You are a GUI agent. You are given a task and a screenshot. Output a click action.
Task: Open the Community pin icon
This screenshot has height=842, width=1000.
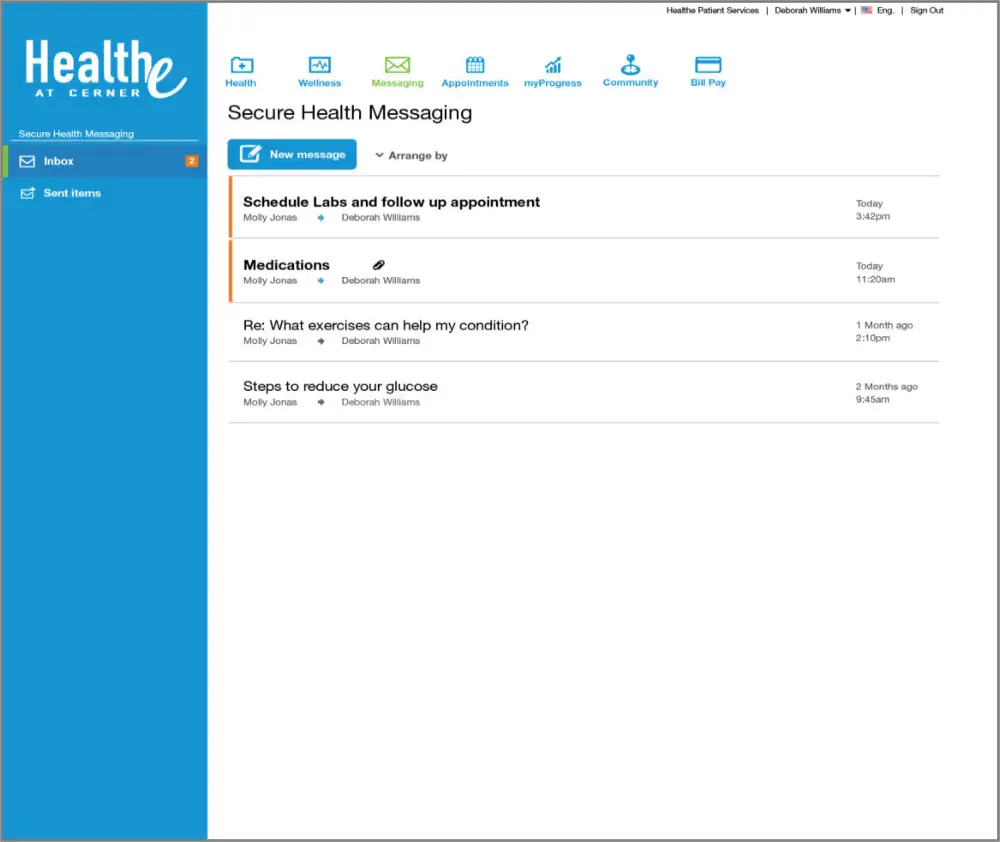tap(630, 66)
